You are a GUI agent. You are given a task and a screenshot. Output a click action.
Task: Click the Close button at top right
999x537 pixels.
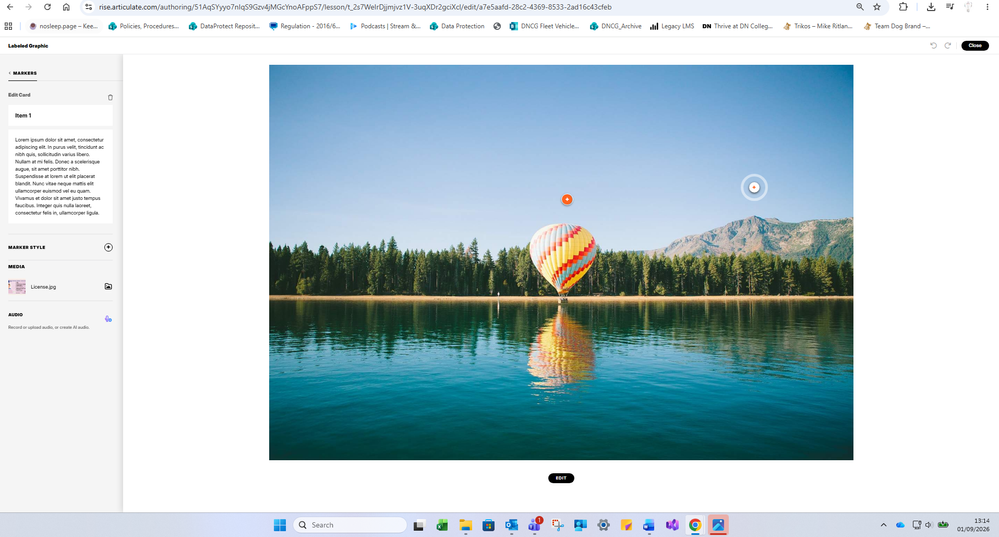tap(975, 46)
